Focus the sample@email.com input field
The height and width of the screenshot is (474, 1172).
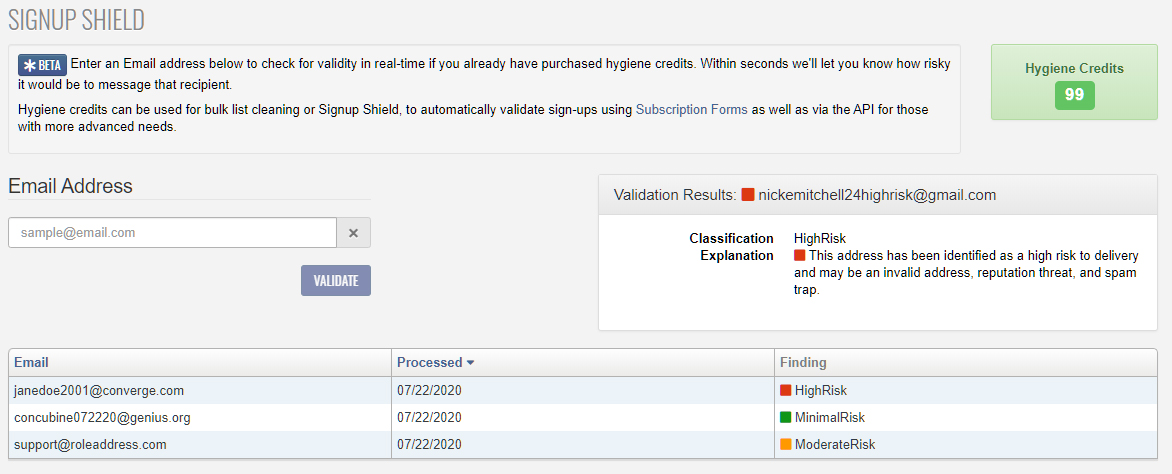[x=173, y=233]
